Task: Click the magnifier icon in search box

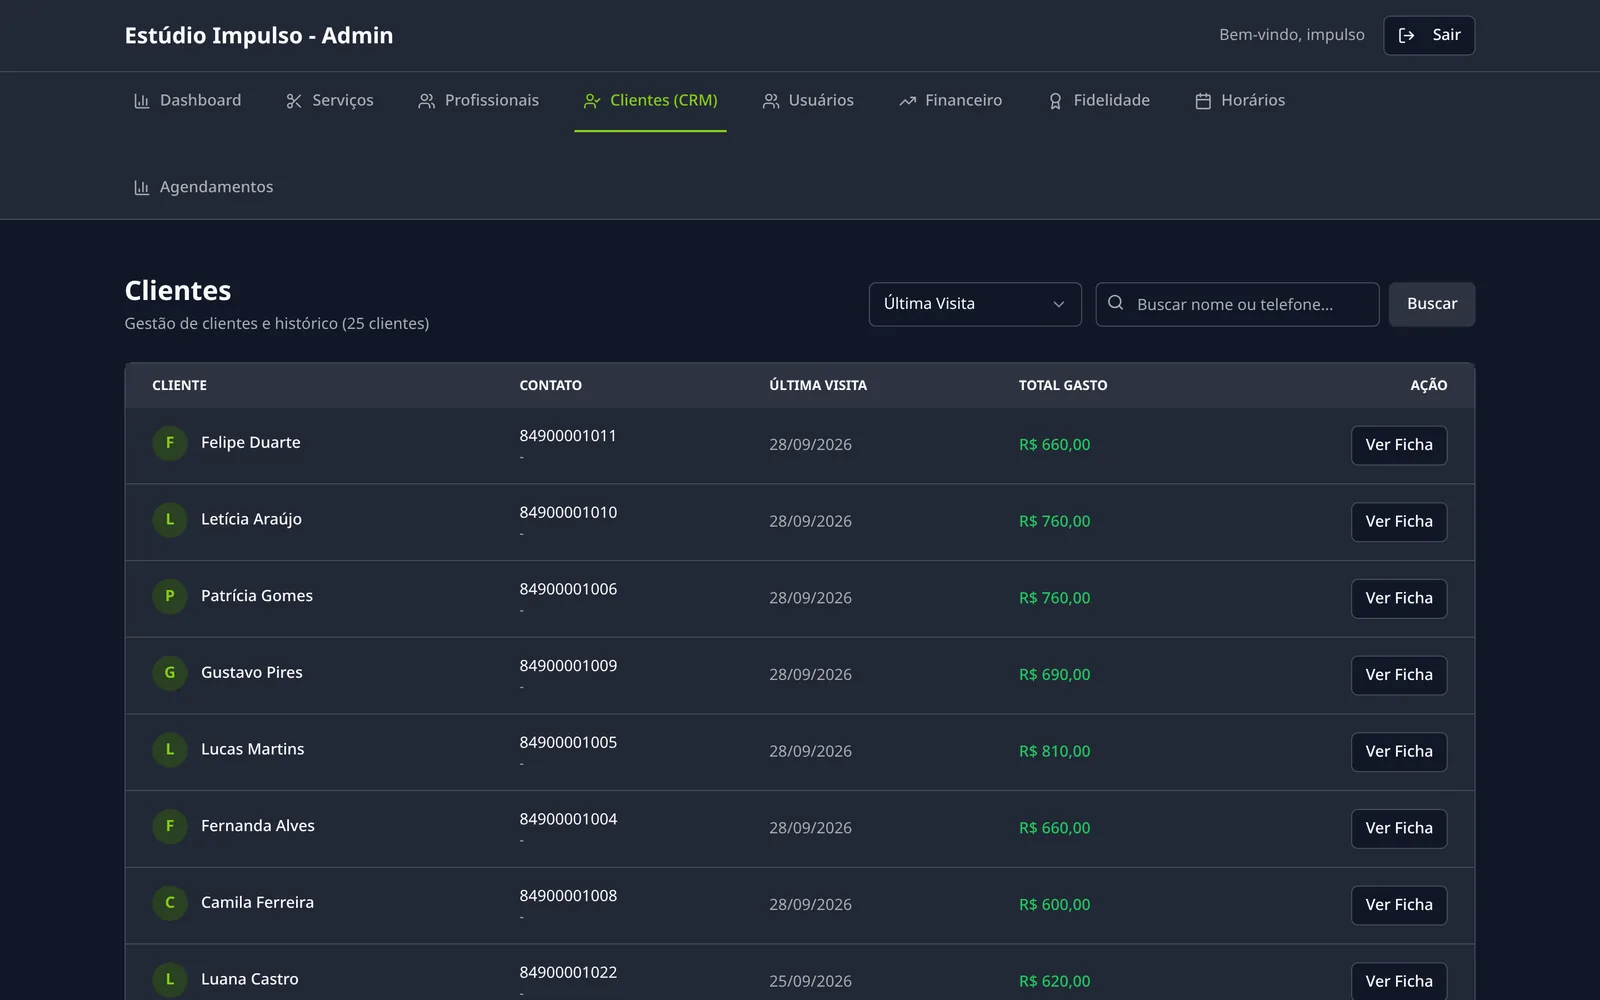Action: coord(1116,303)
